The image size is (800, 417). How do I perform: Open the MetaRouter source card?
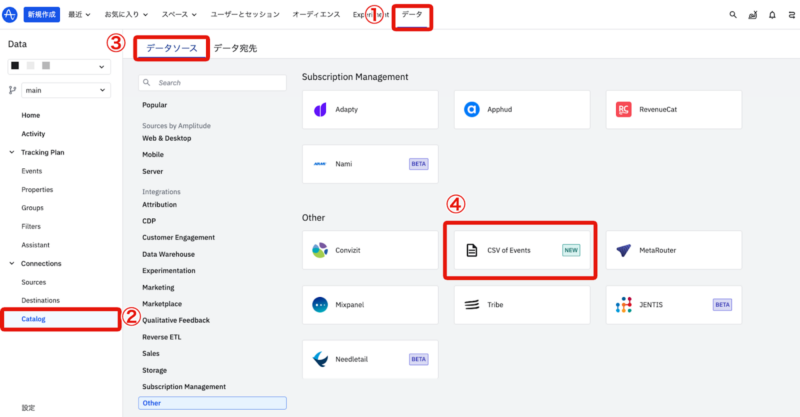click(x=675, y=250)
